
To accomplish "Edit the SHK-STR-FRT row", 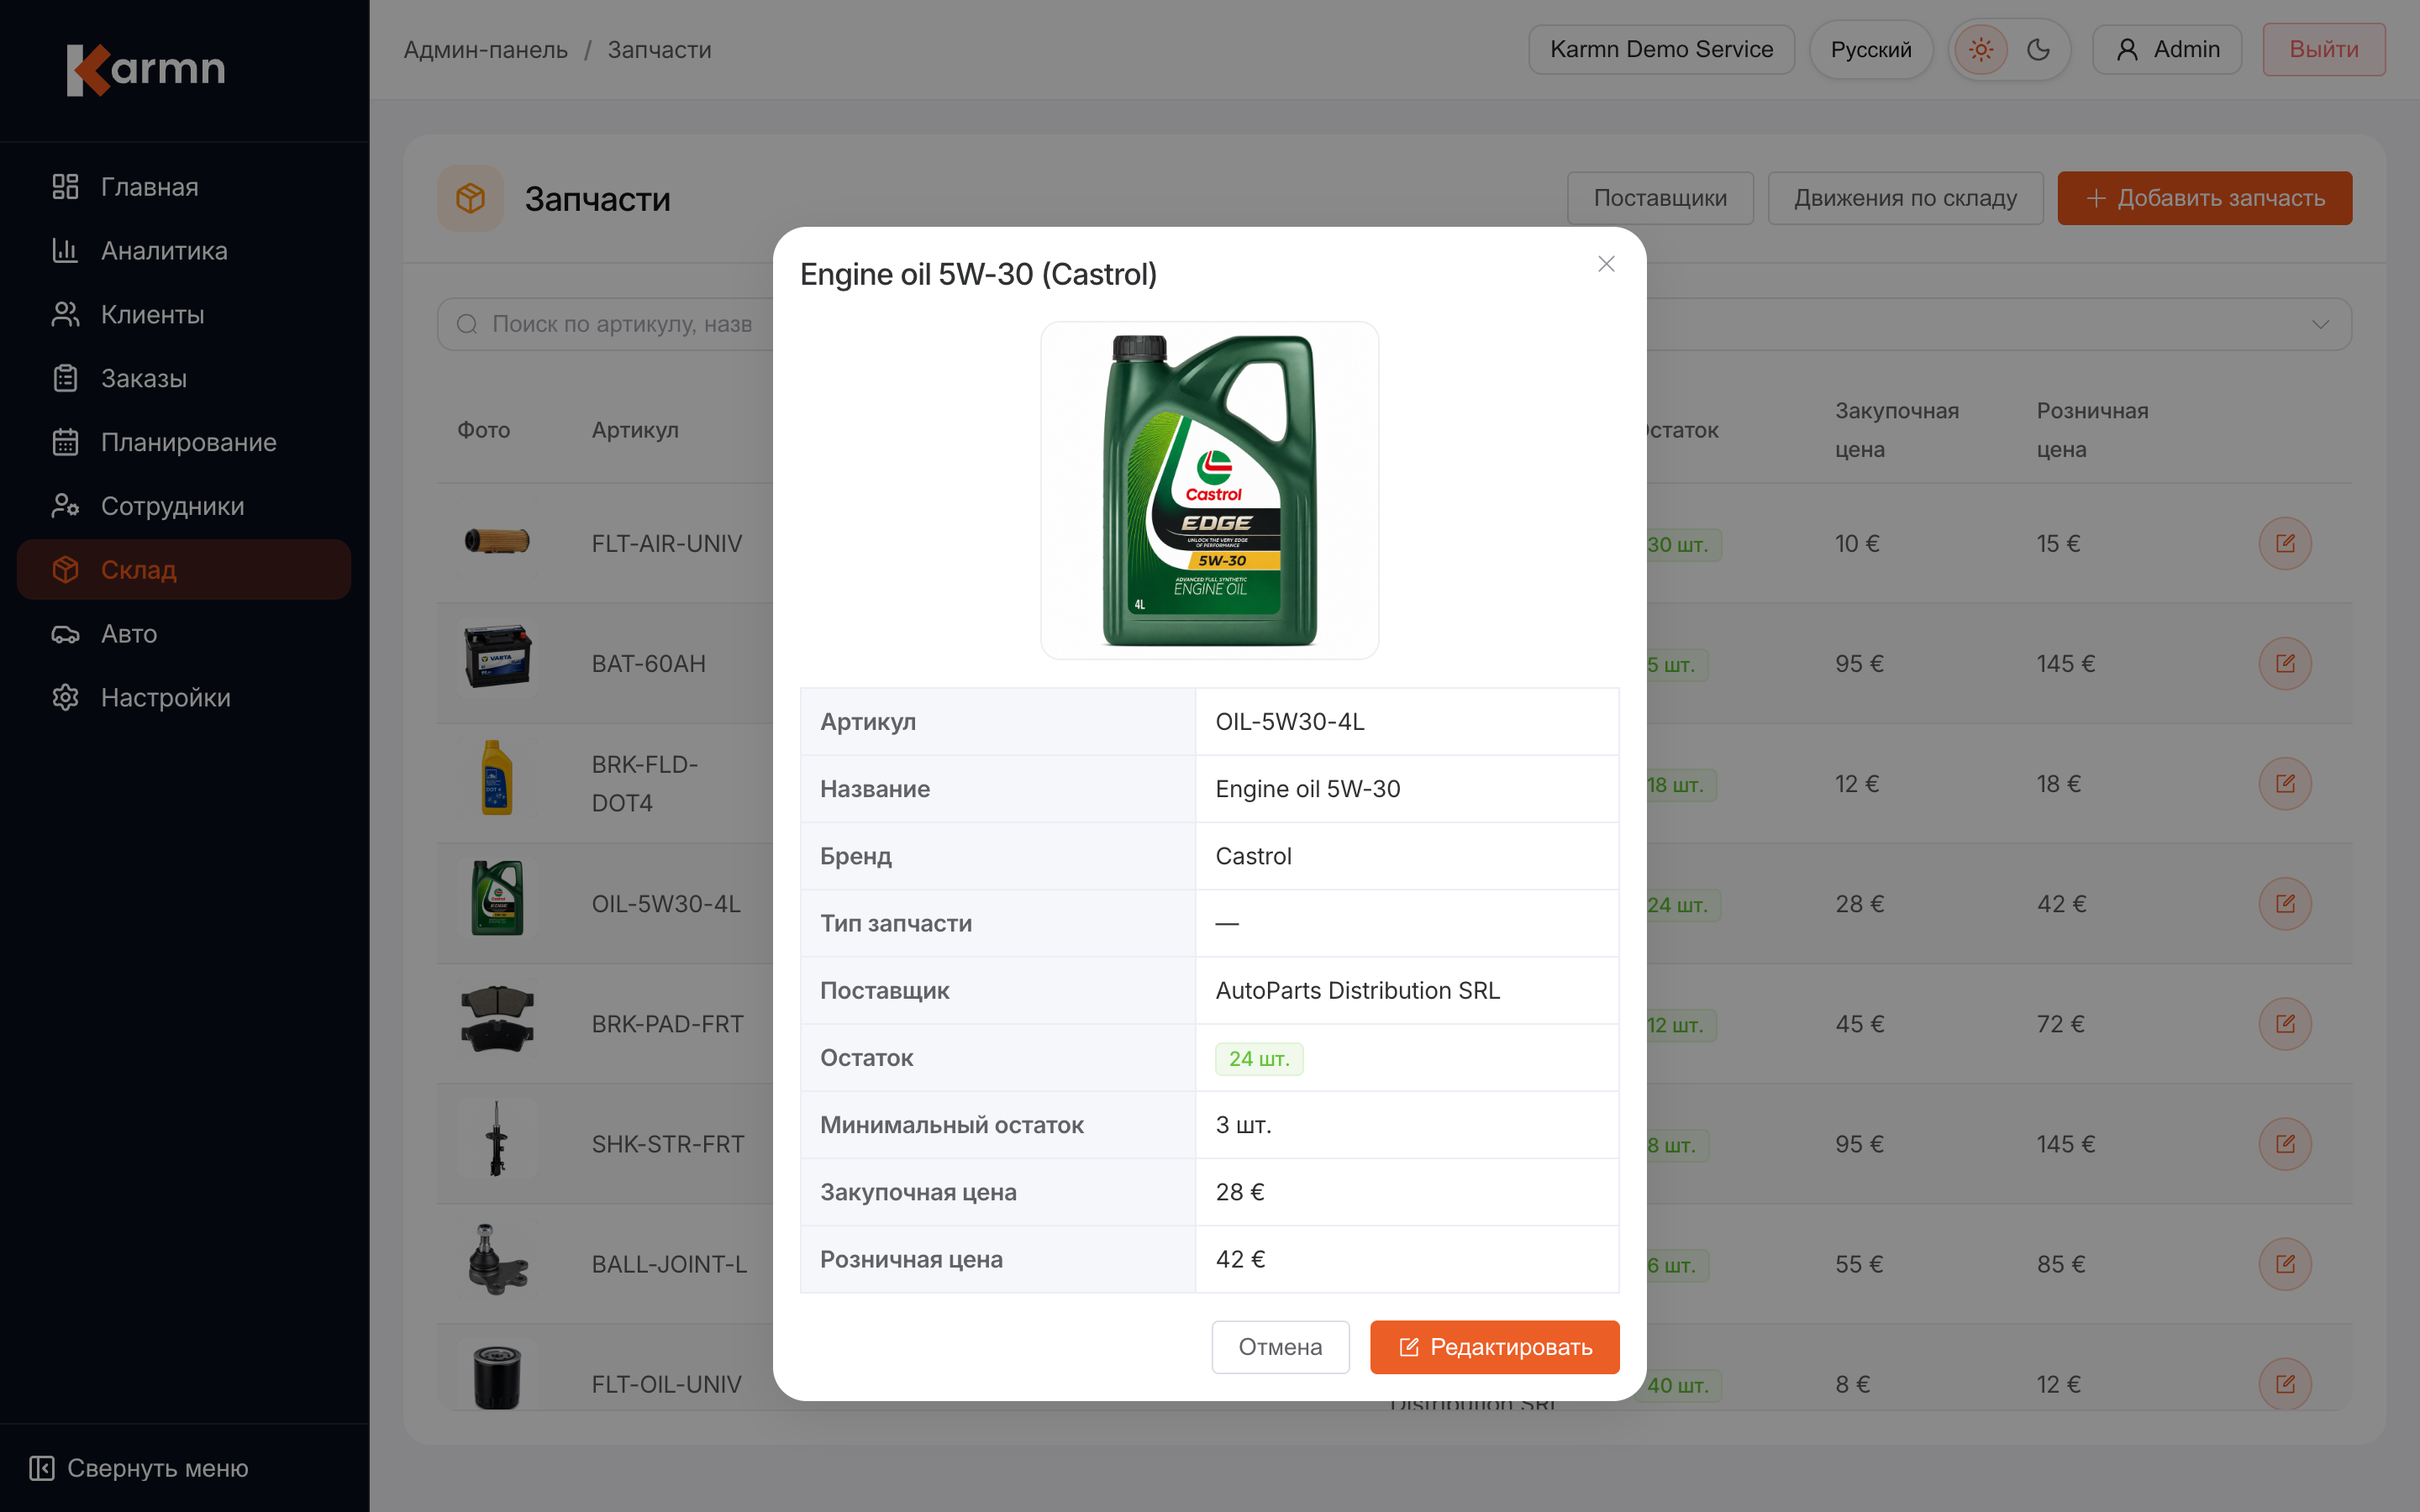I will click(x=2285, y=1144).
